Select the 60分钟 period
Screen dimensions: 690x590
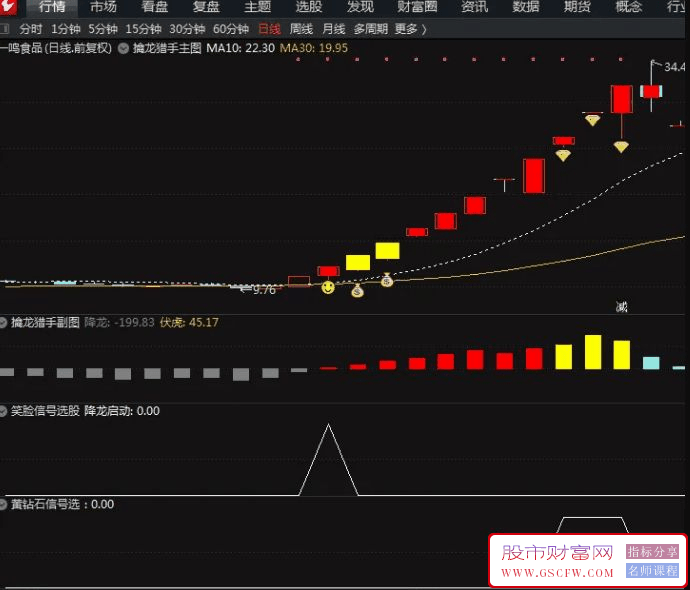(231, 29)
